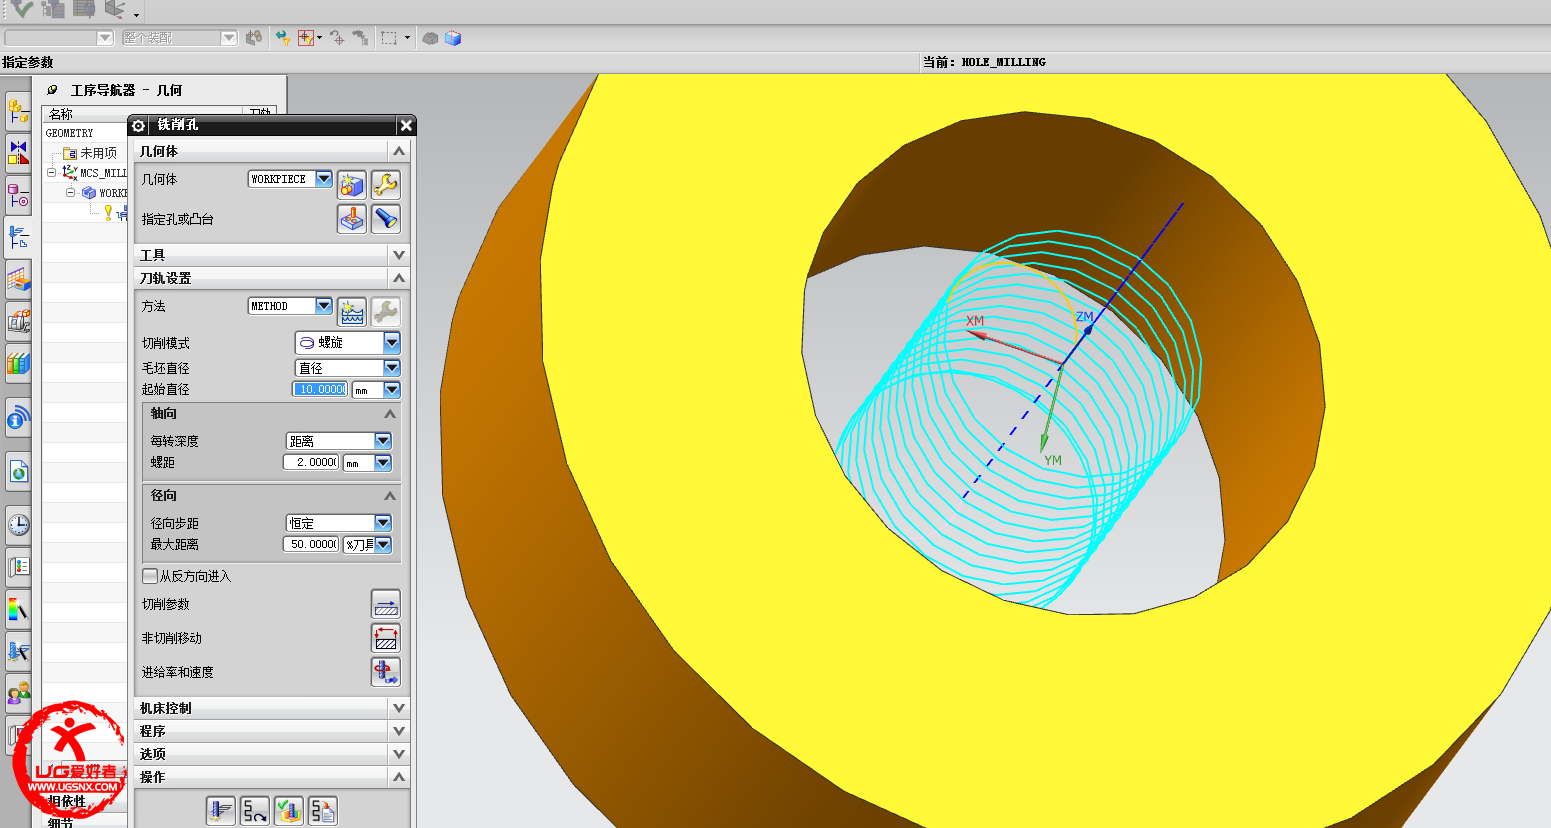Click the new method icon beside METHOD
This screenshot has height=828, width=1551.
pos(352,311)
